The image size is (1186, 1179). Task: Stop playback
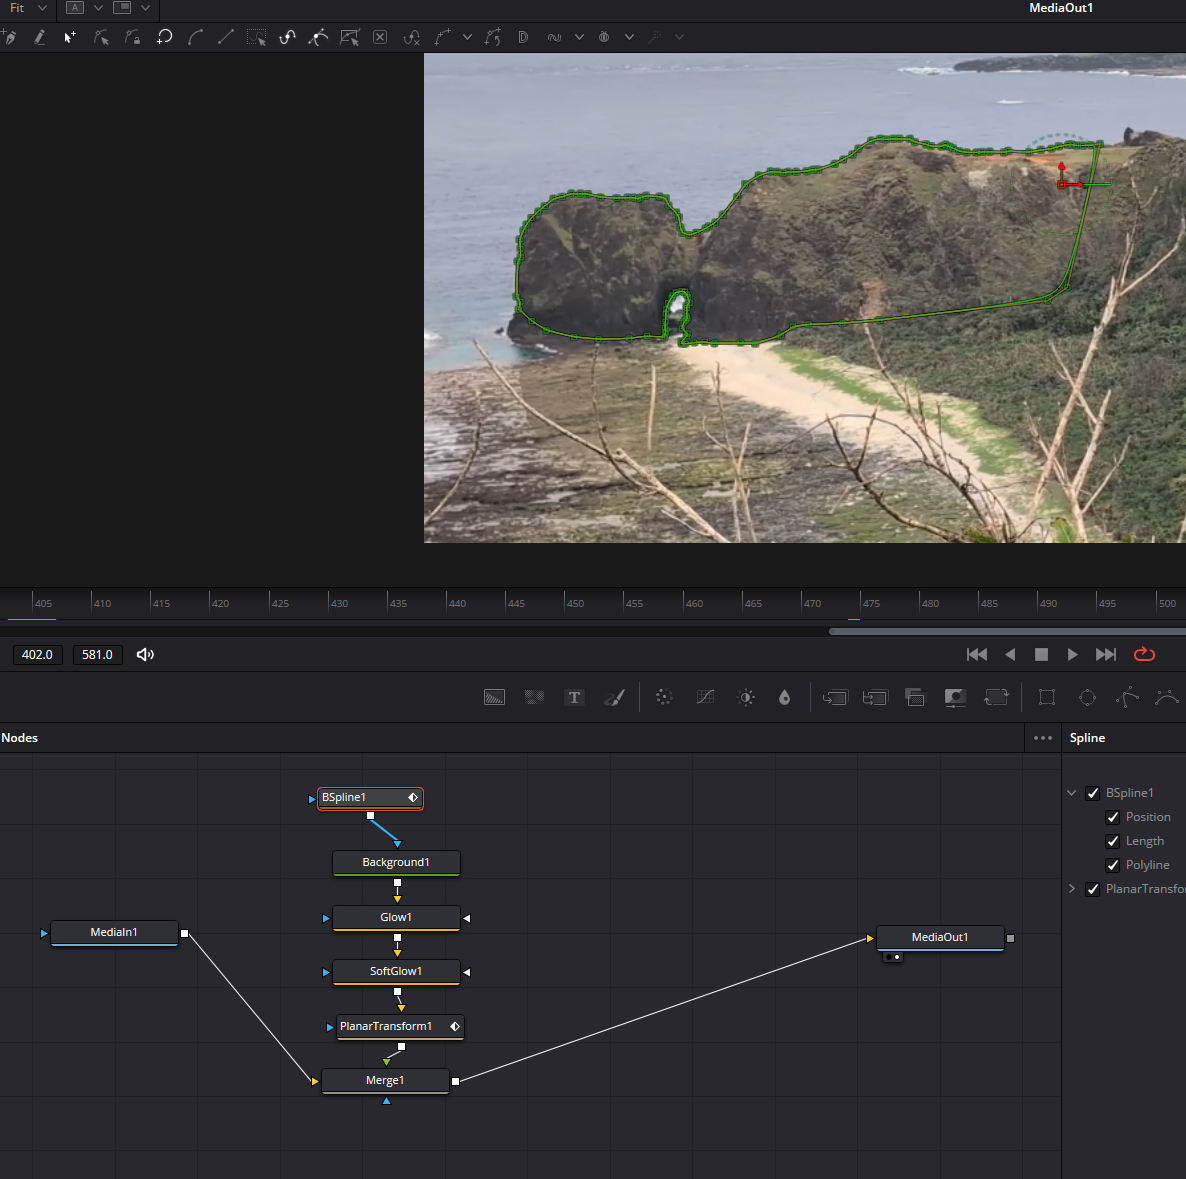coord(1042,654)
